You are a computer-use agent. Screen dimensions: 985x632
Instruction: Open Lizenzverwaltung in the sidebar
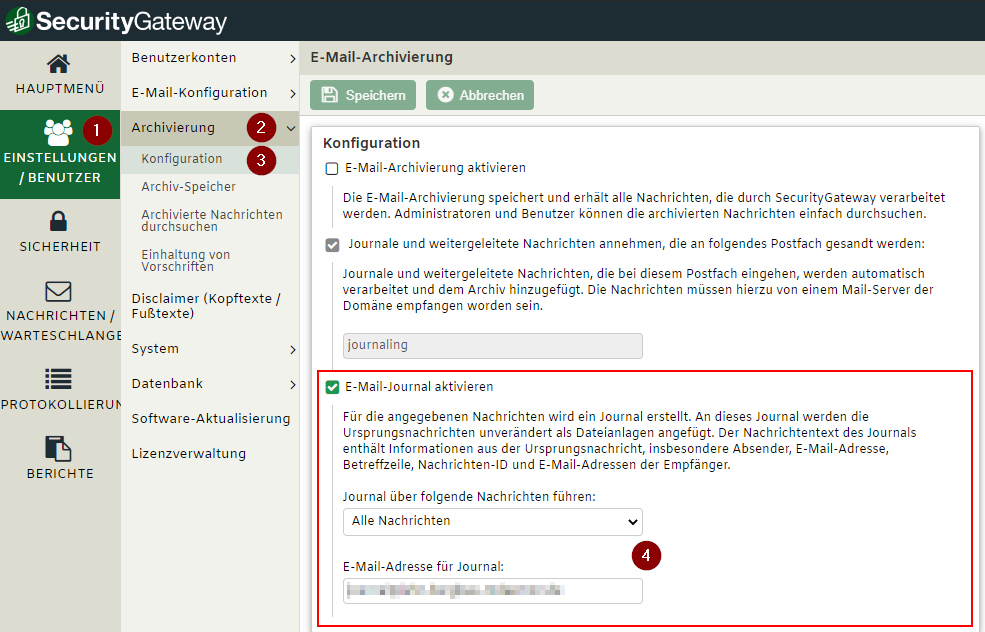[188, 453]
